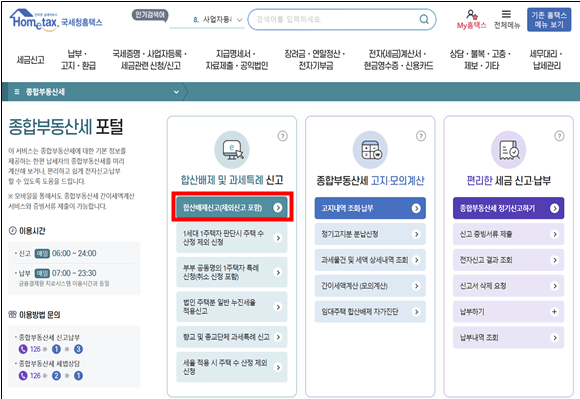Screen dimensions: 580x399
Task: Expand 납부하기 plus icon
Action: 554,312
